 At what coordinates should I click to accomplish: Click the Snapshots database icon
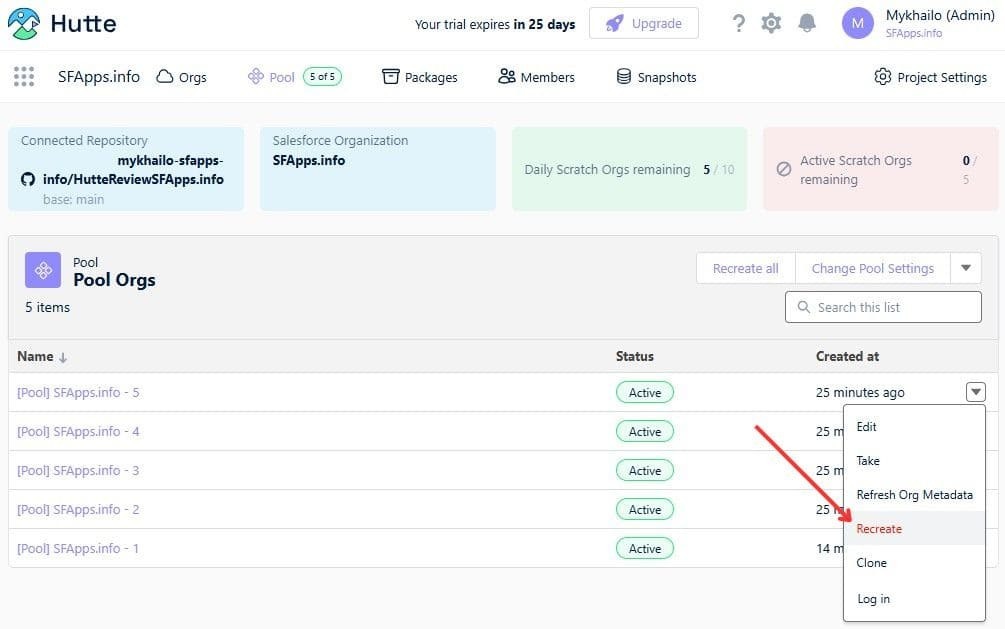click(624, 76)
